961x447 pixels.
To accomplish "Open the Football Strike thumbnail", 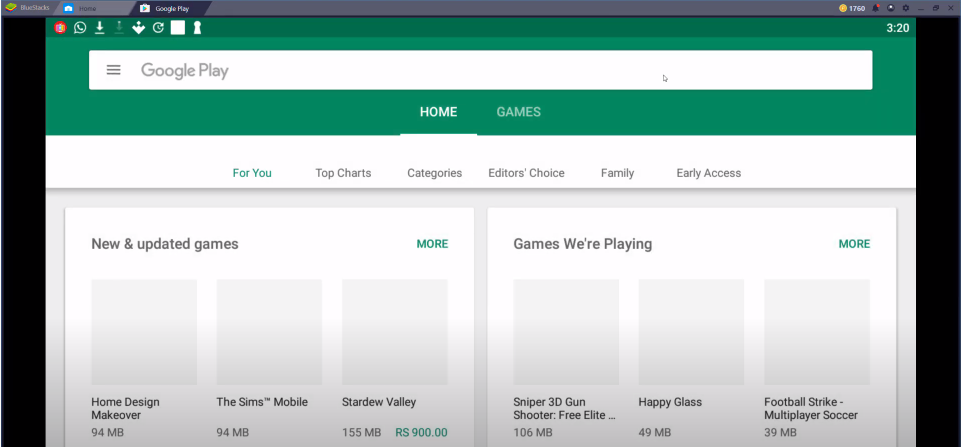I will point(817,332).
